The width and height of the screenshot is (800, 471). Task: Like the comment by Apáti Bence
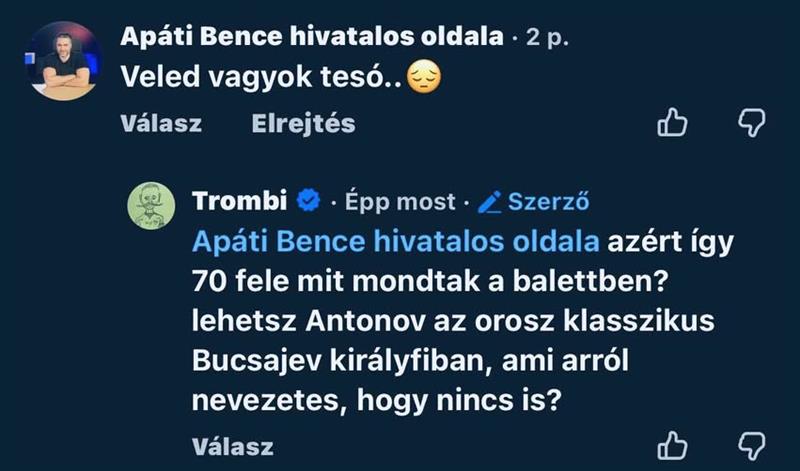click(672, 123)
